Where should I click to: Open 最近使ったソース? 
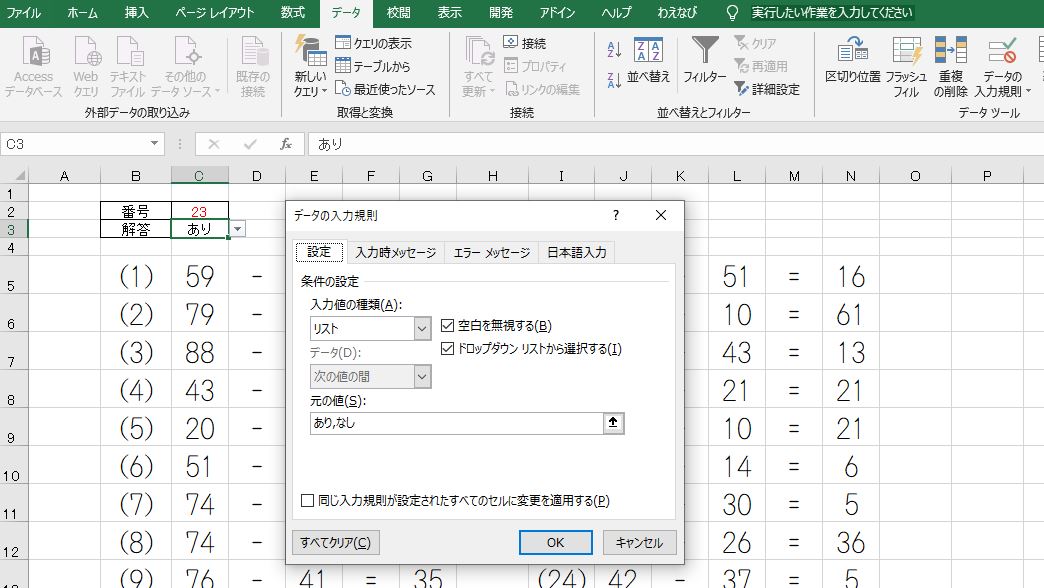coord(385,89)
